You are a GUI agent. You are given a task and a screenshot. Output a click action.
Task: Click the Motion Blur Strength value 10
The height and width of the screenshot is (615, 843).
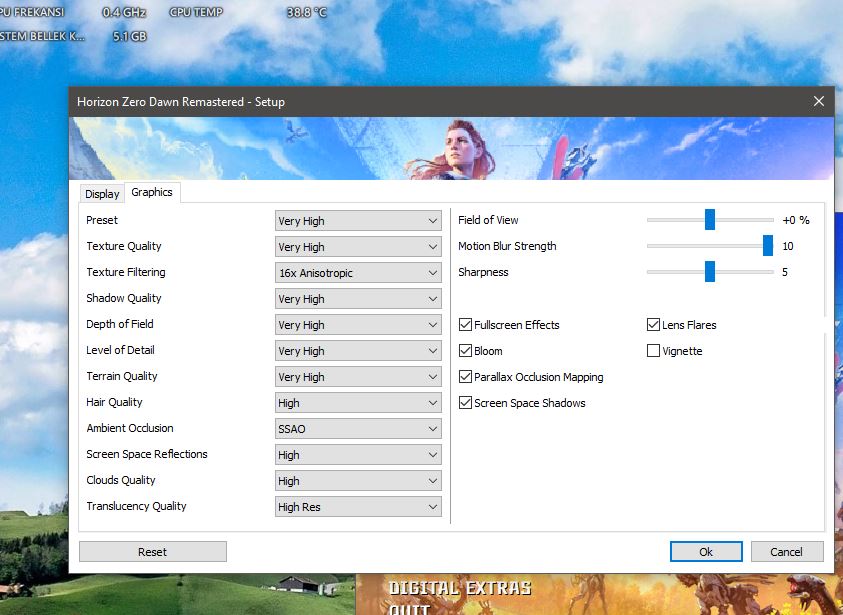click(x=788, y=246)
